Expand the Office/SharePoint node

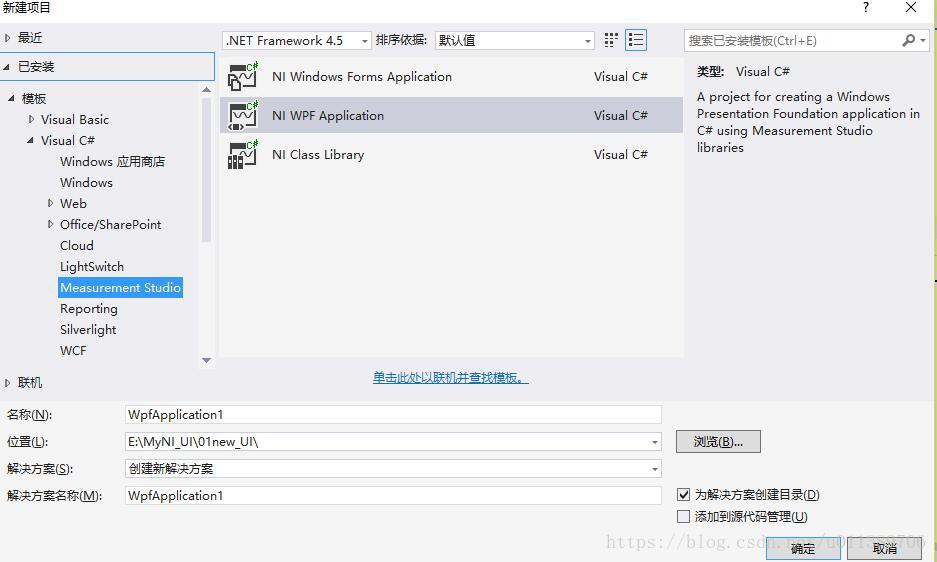tap(50, 224)
